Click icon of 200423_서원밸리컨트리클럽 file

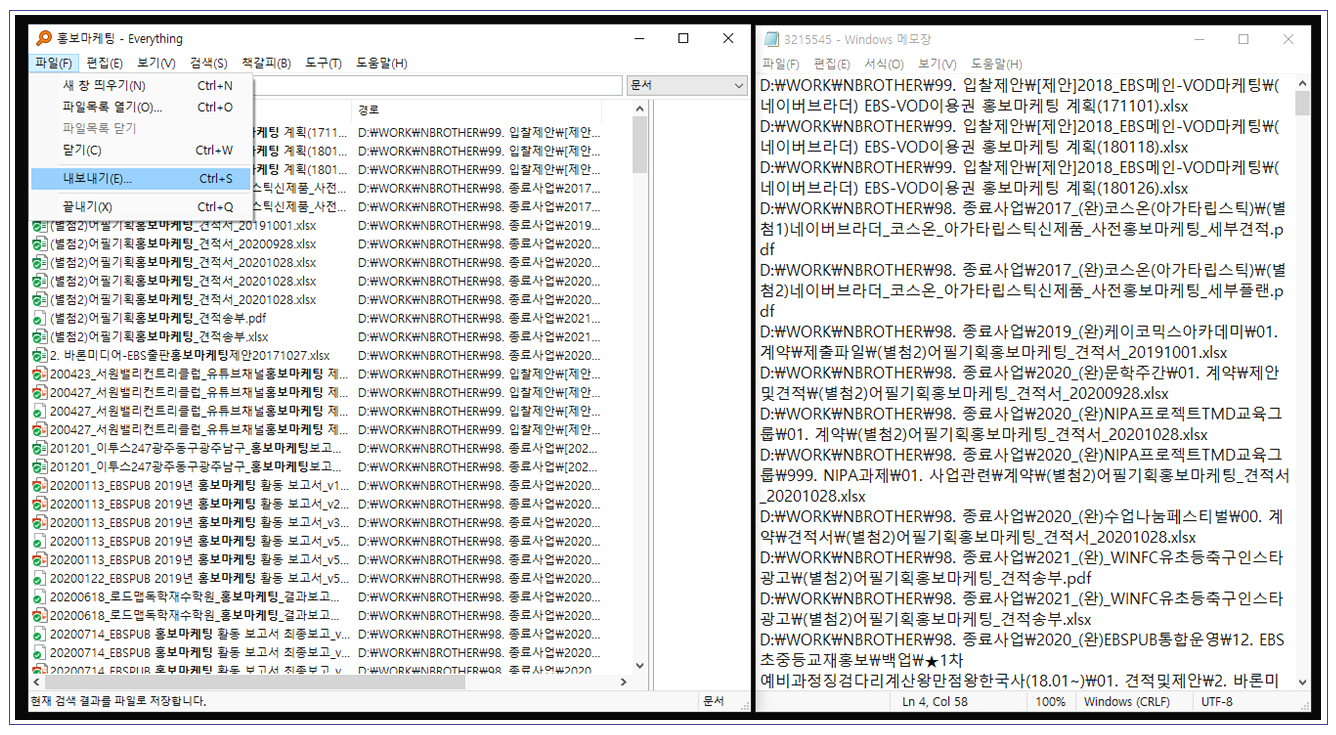[40, 373]
